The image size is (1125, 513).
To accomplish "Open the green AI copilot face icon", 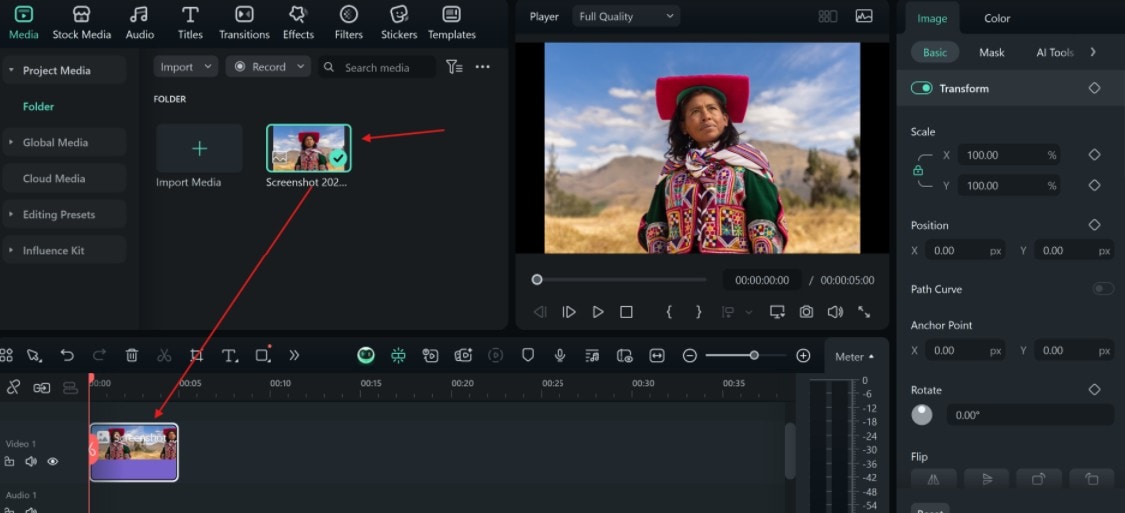I will click(366, 355).
